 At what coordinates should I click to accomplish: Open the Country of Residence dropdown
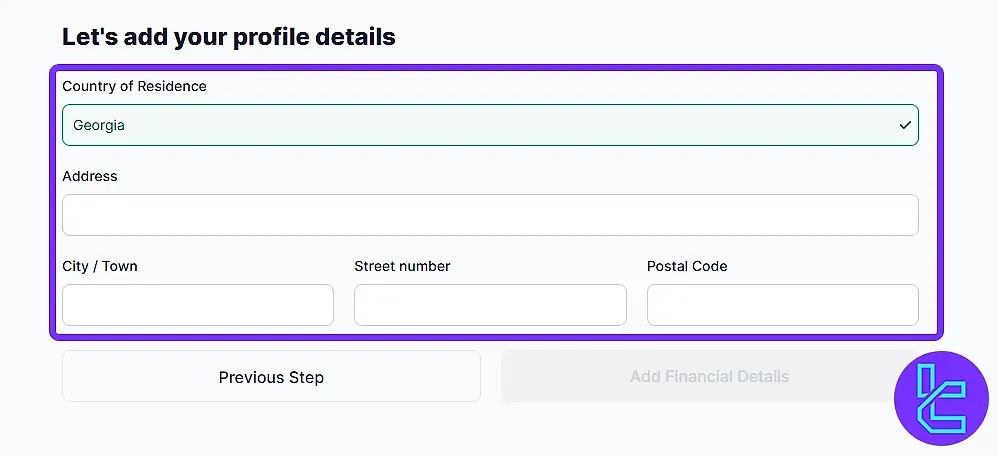coord(490,125)
